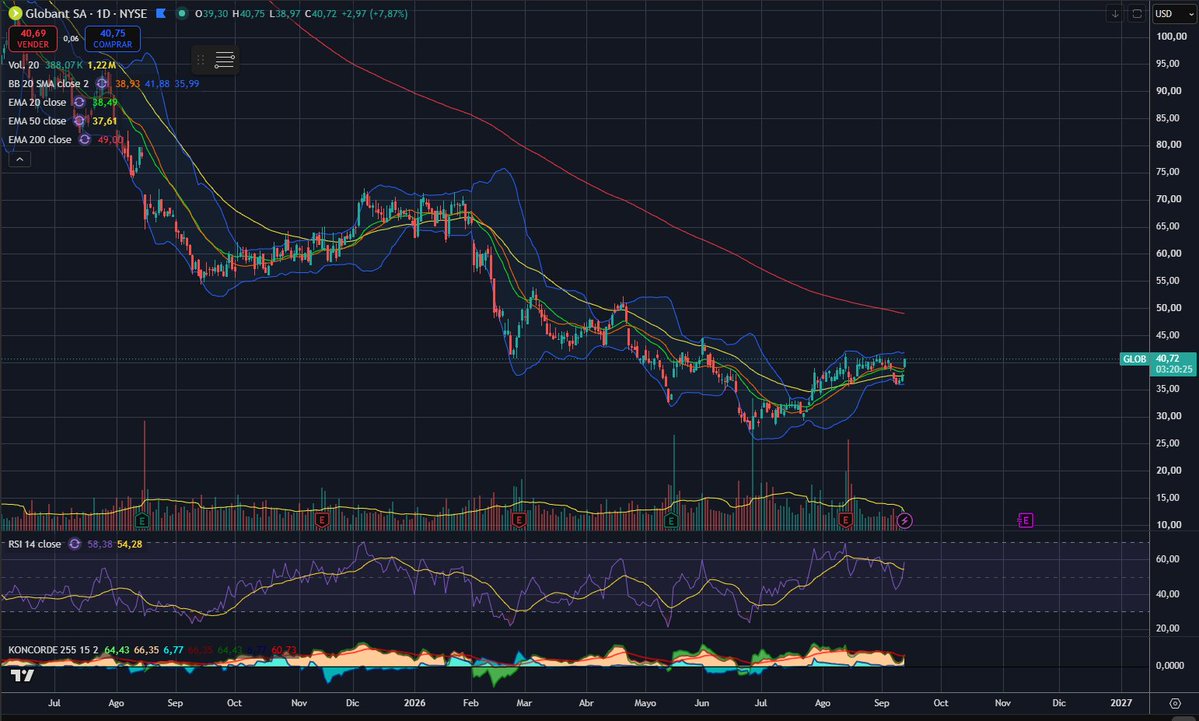Select the EMA 50 close indicator label

click(37, 121)
